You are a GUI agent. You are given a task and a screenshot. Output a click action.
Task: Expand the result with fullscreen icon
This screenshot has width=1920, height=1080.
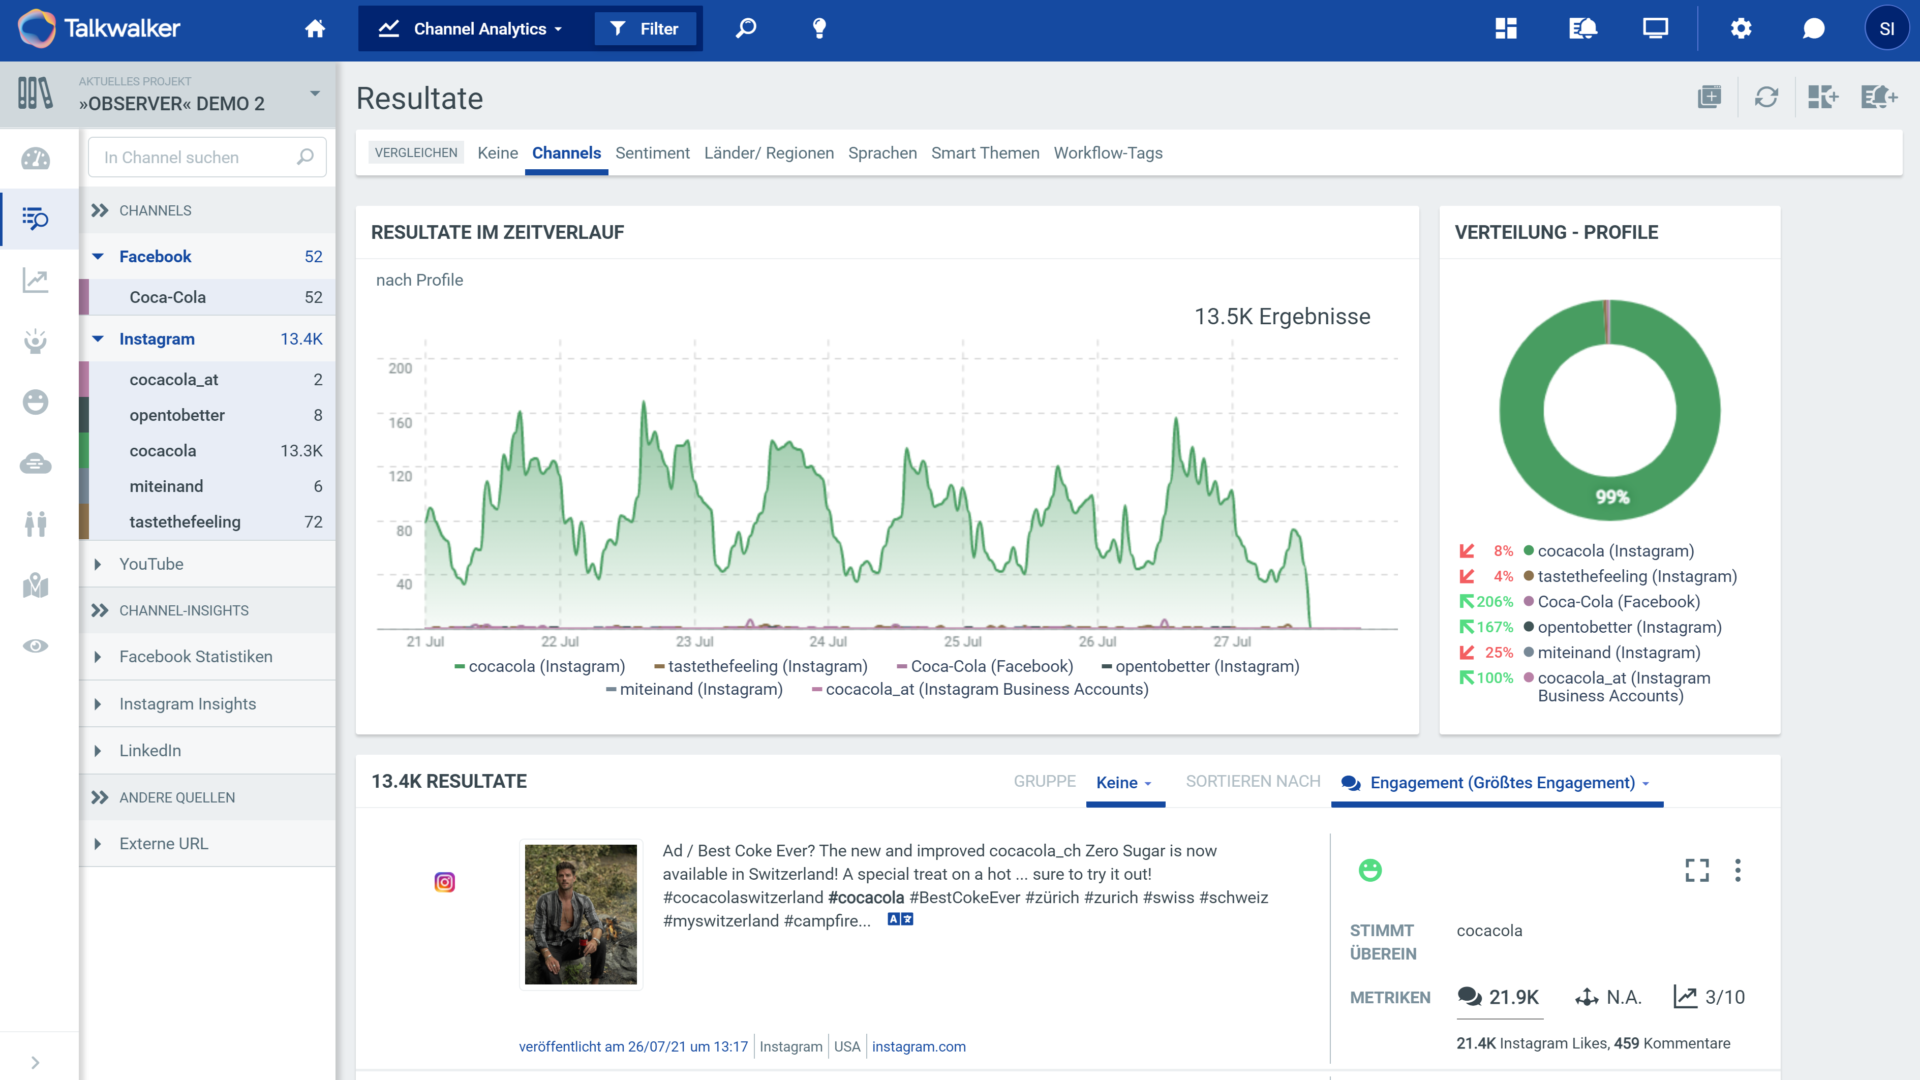(1697, 870)
